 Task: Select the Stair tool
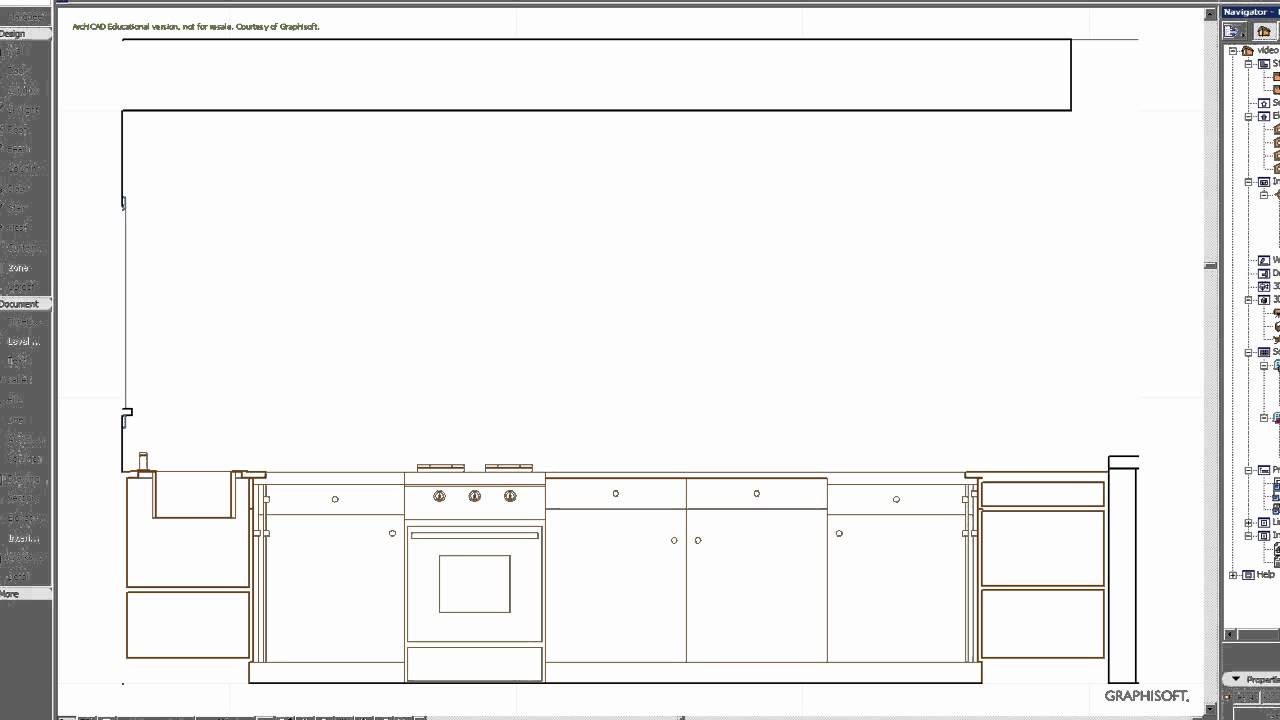tap(25, 207)
